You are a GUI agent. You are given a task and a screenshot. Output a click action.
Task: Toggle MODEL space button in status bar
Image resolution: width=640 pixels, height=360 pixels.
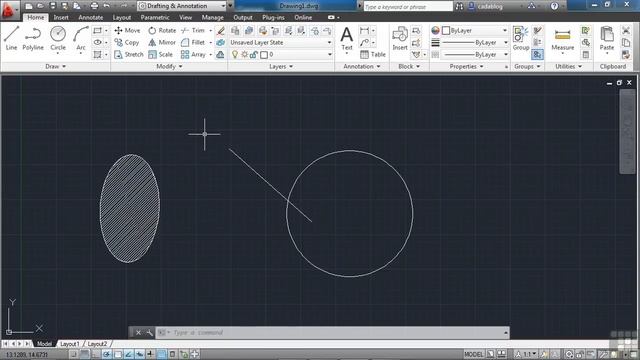click(x=473, y=354)
